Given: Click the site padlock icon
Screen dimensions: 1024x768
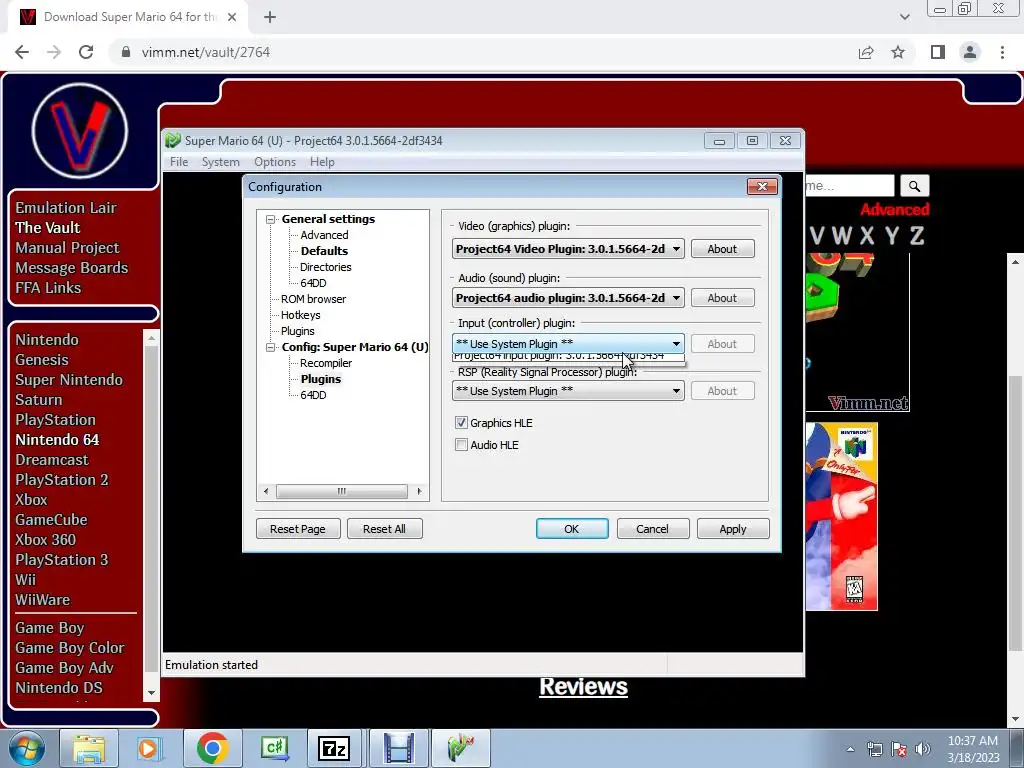Looking at the screenshot, I should point(126,52).
